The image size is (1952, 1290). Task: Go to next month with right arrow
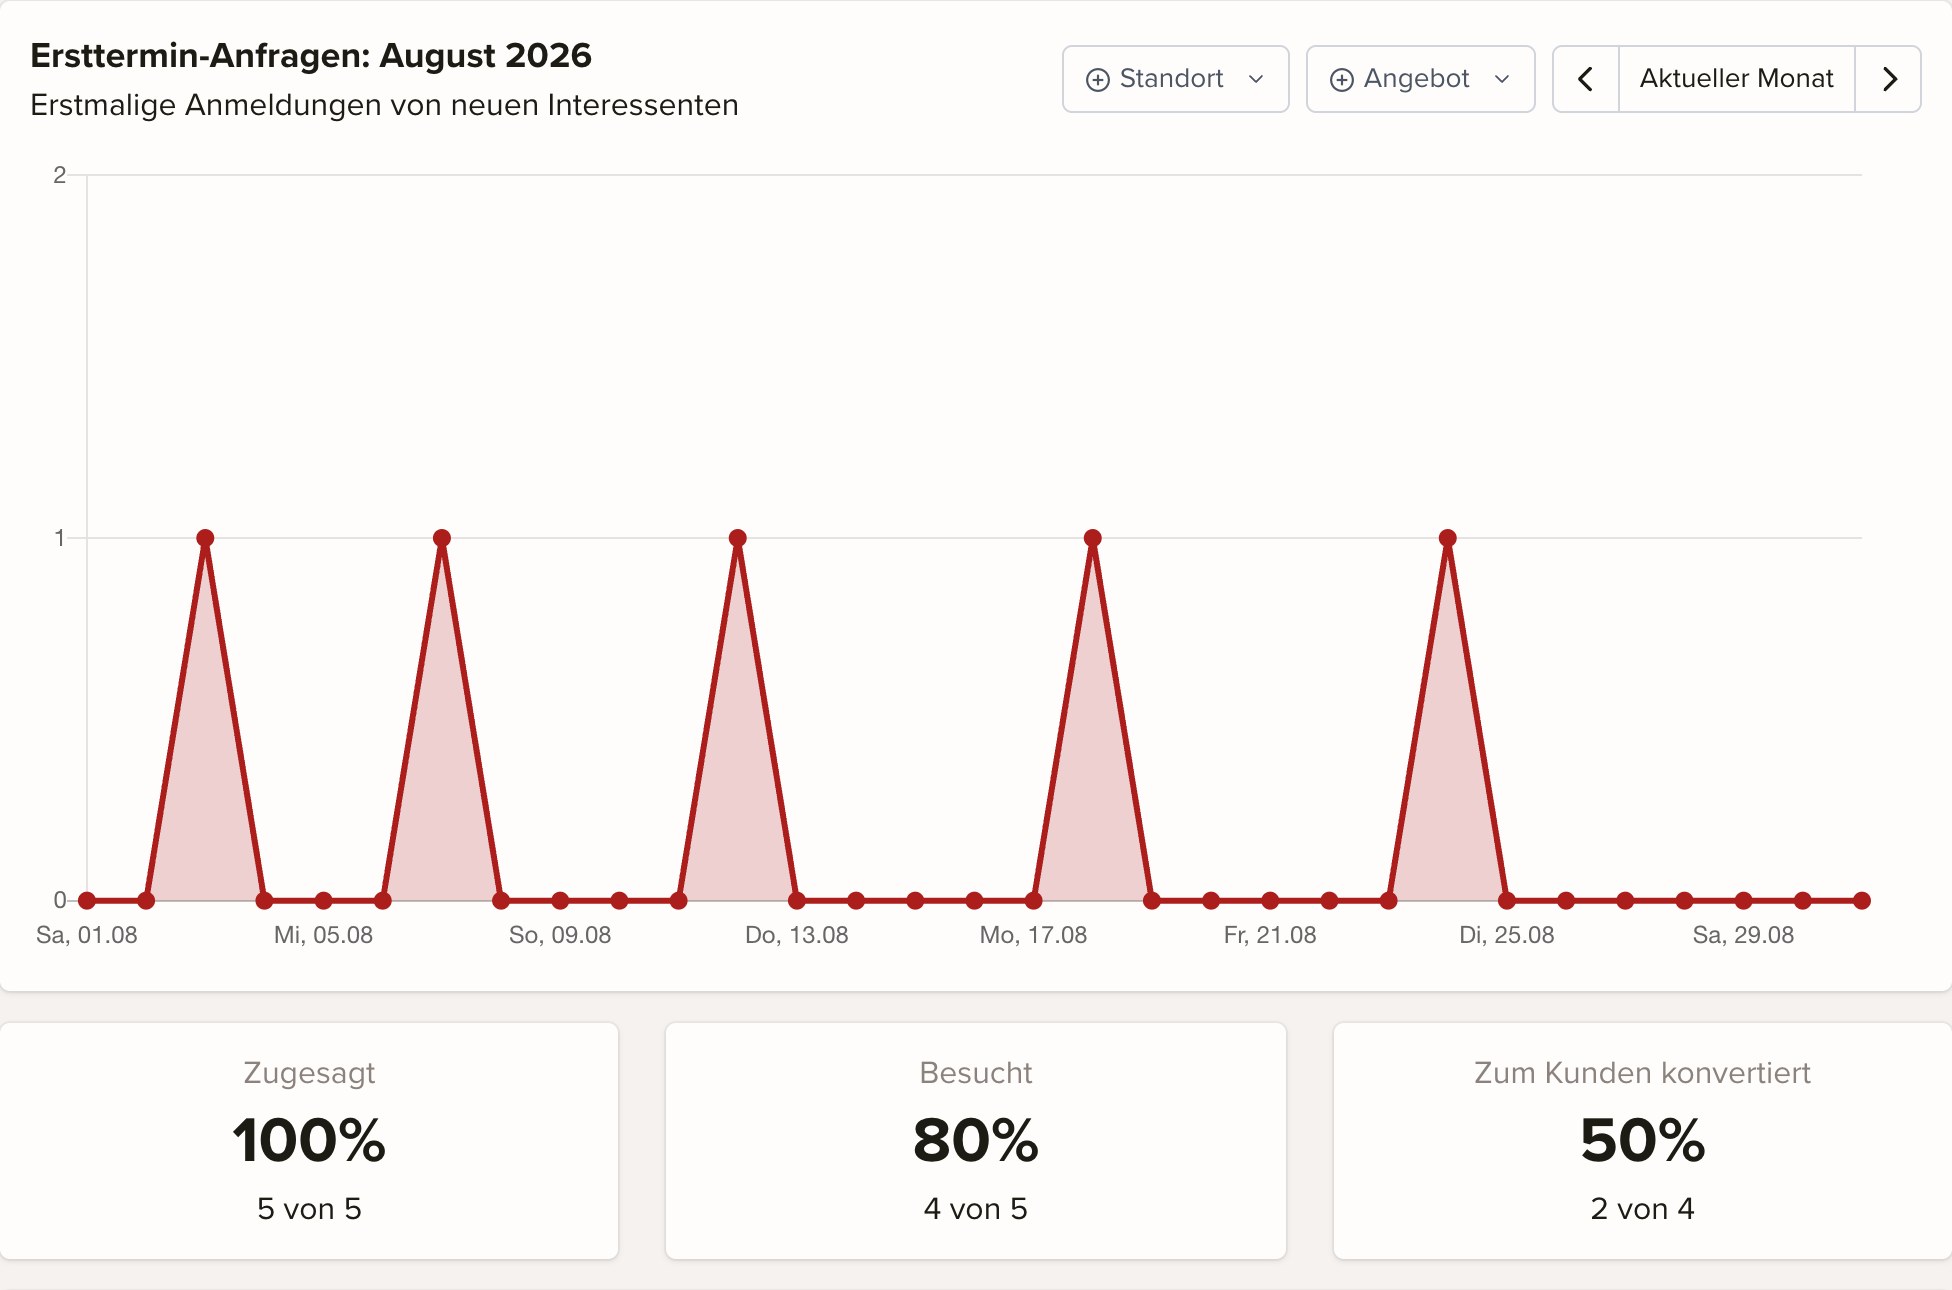[1889, 79]
